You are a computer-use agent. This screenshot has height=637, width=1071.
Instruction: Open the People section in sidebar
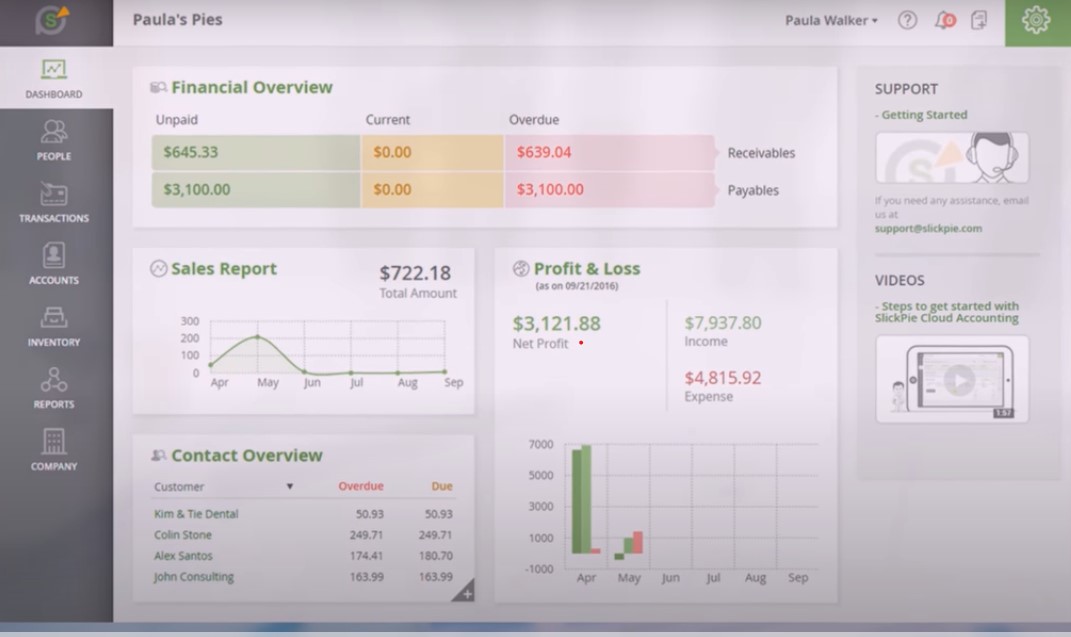coord(54,140)
